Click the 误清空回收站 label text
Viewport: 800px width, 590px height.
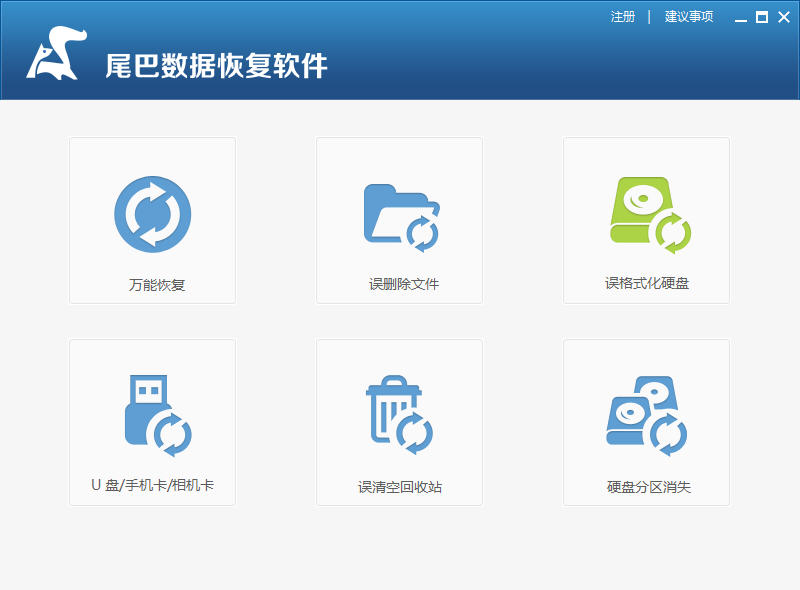pos(399,487)
